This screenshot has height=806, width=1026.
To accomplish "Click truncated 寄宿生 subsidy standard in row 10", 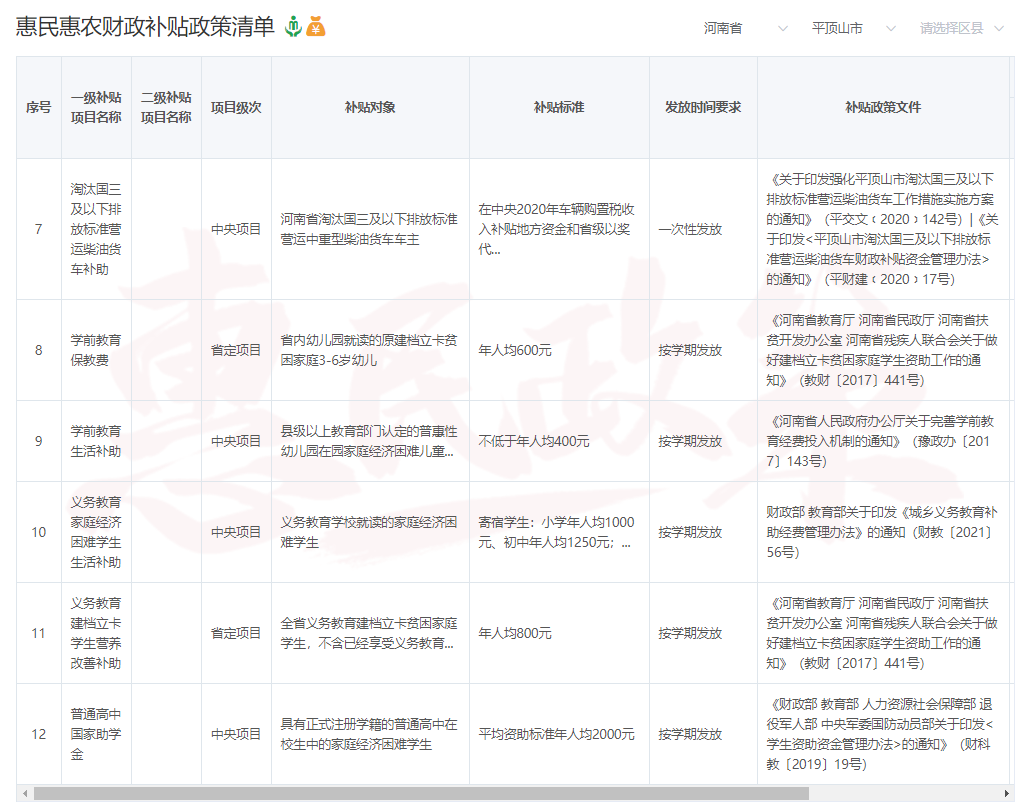I will click(557, 532).
